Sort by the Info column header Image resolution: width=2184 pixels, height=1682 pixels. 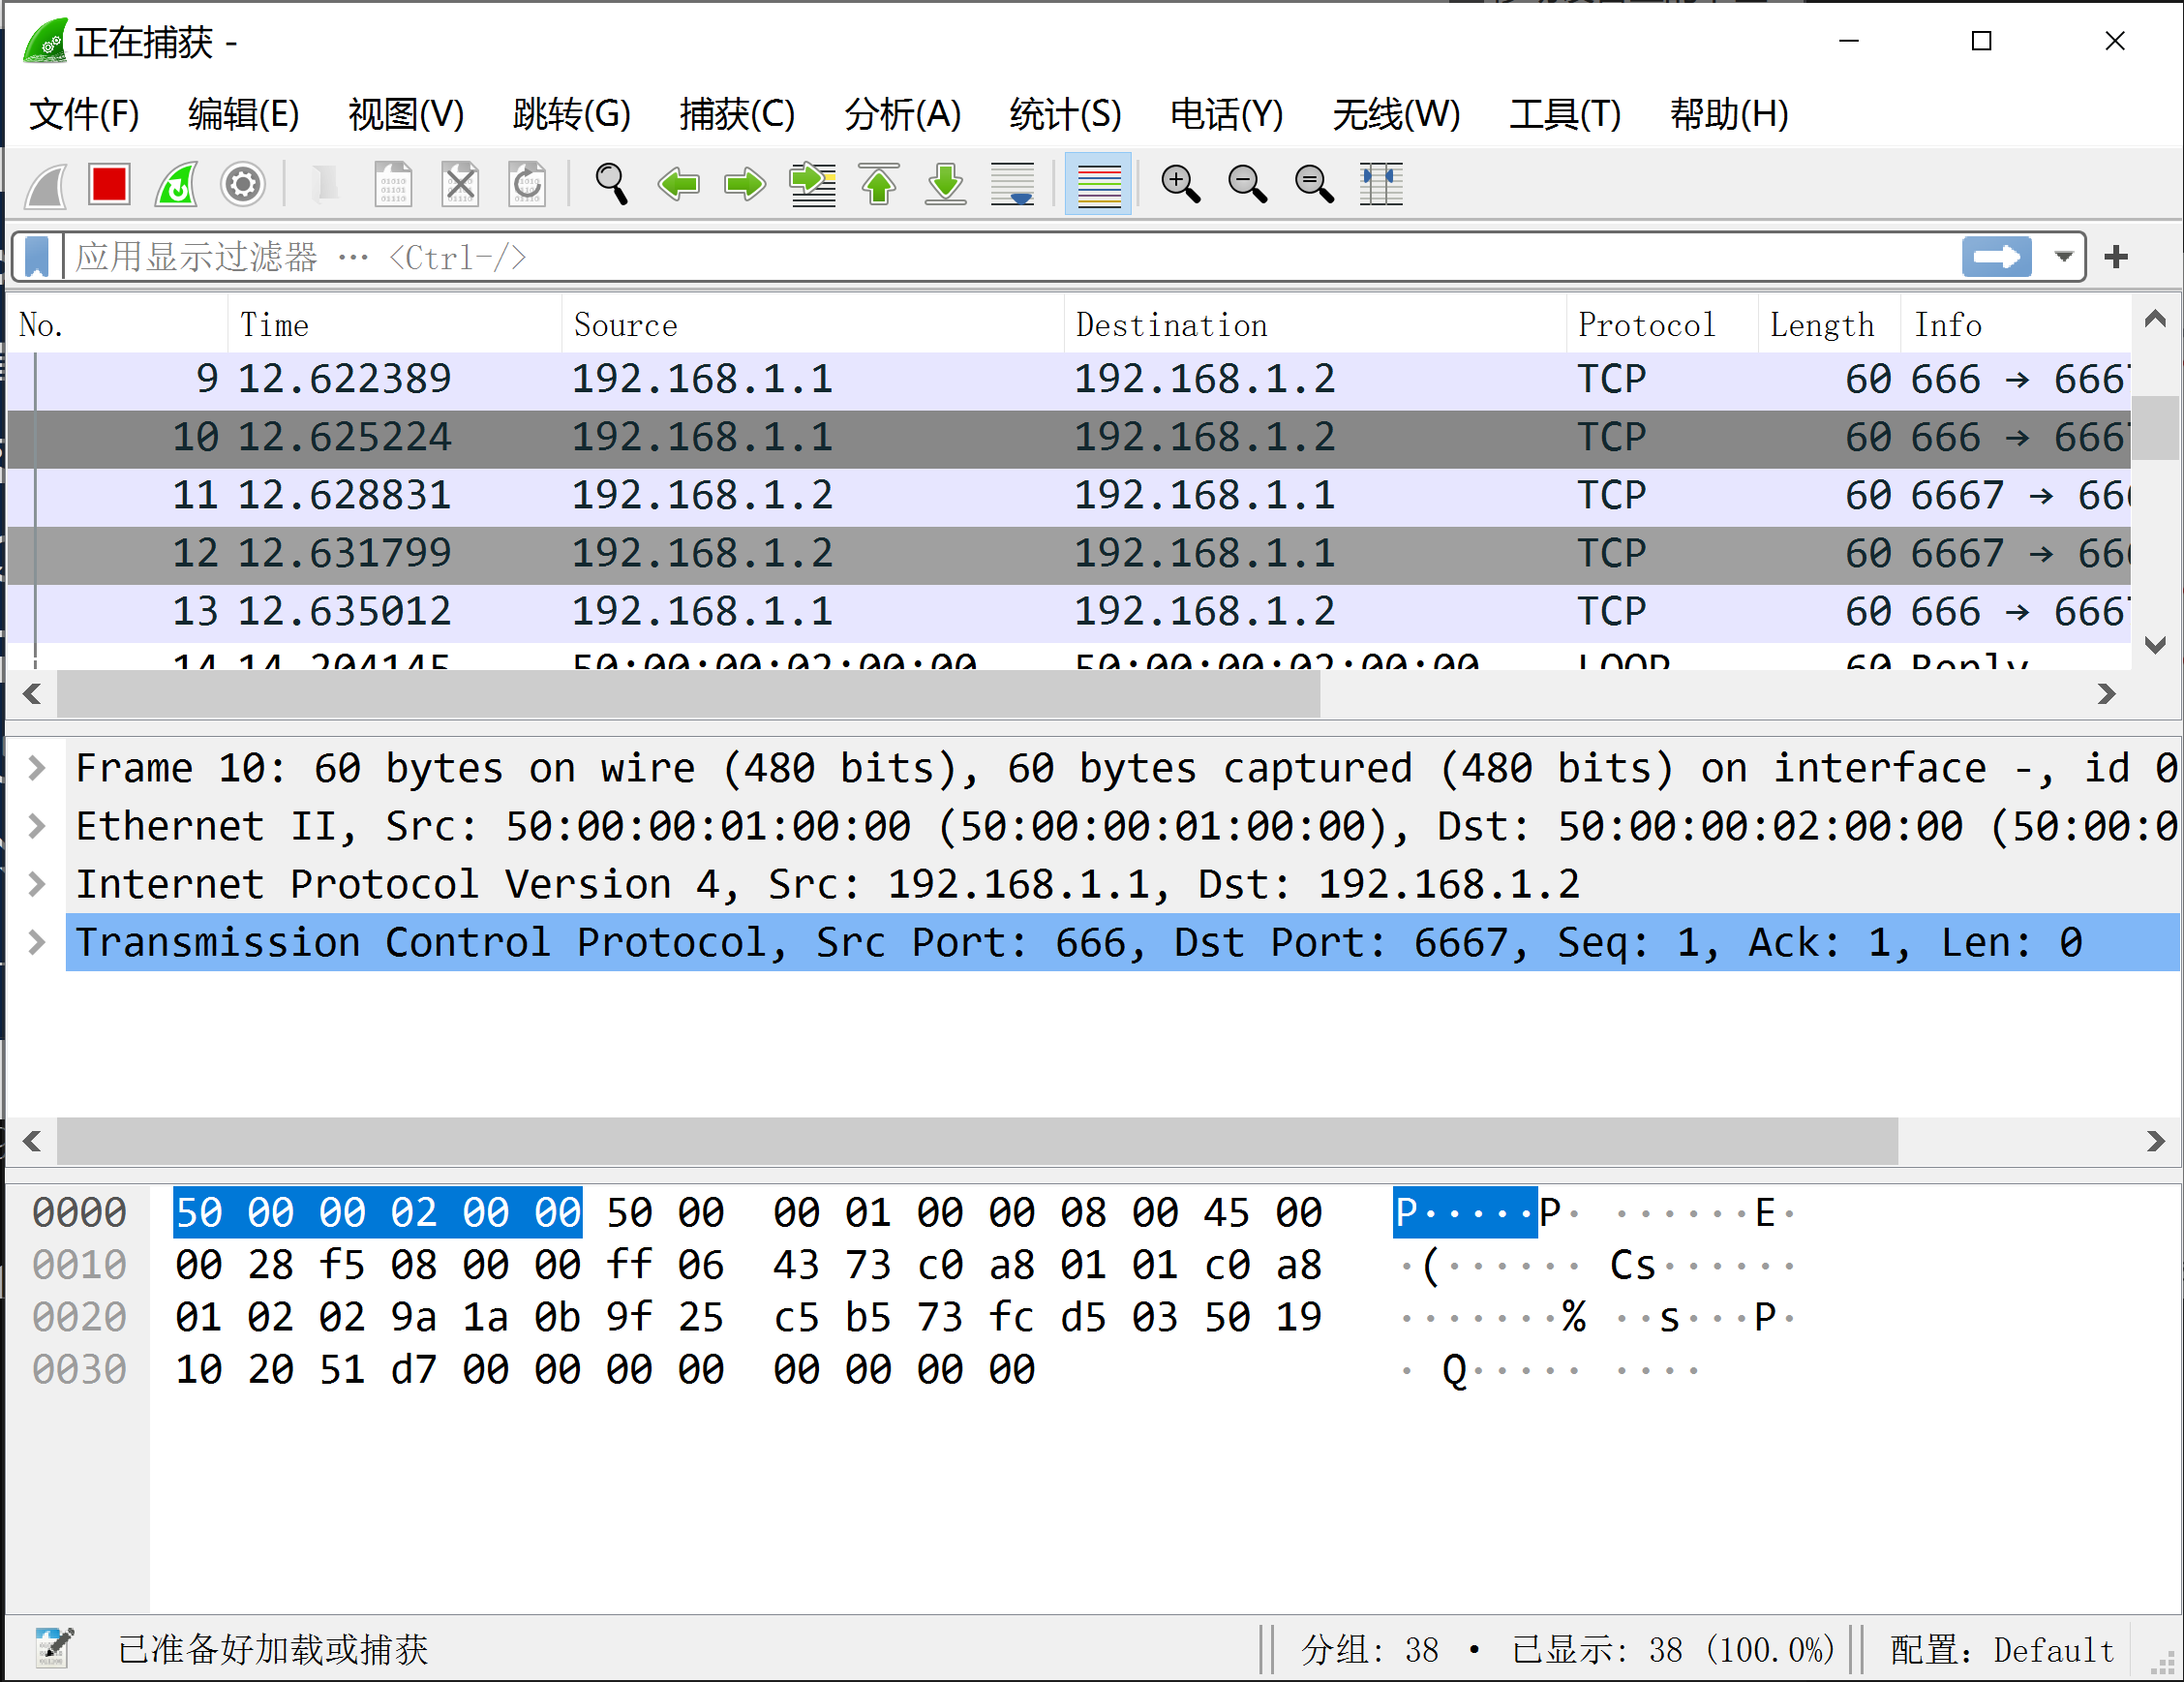coord(2016,325)
